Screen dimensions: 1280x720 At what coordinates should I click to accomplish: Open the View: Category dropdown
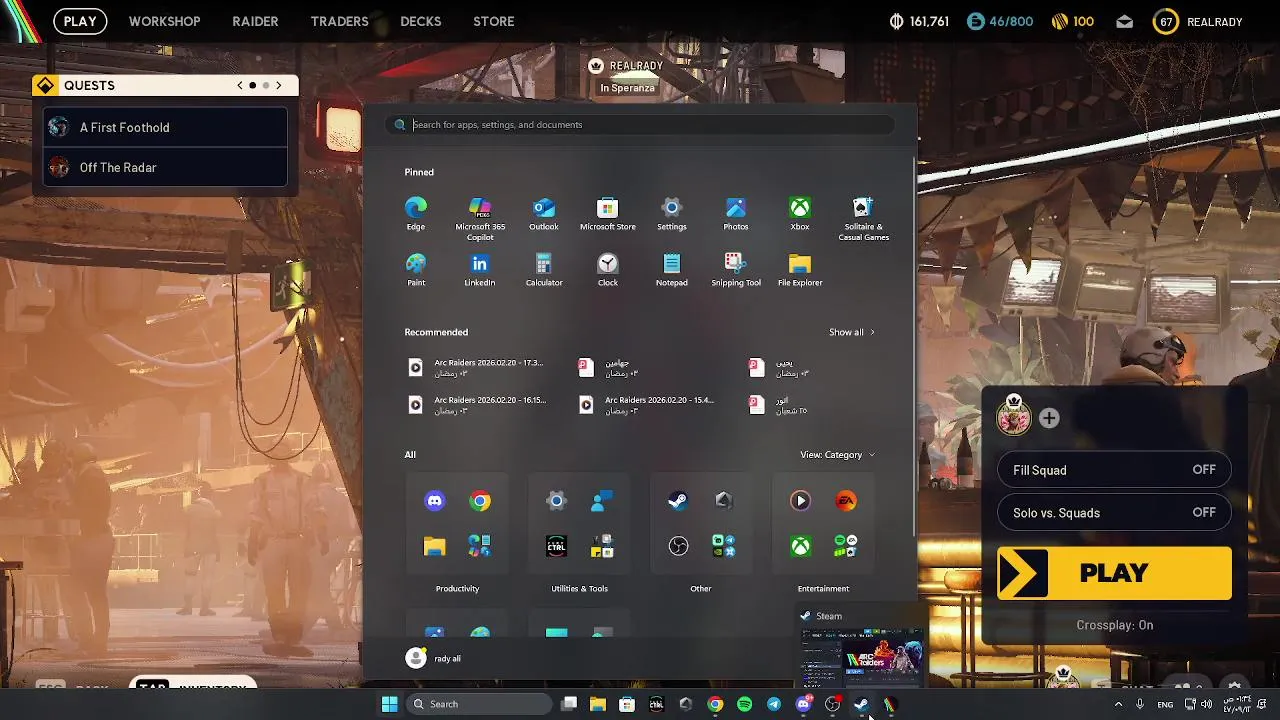coord(837,455)
